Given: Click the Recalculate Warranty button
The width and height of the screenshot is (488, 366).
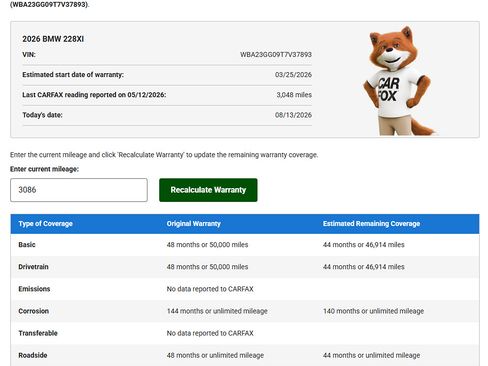Looking at the screenshot, I should coord(208,190).
